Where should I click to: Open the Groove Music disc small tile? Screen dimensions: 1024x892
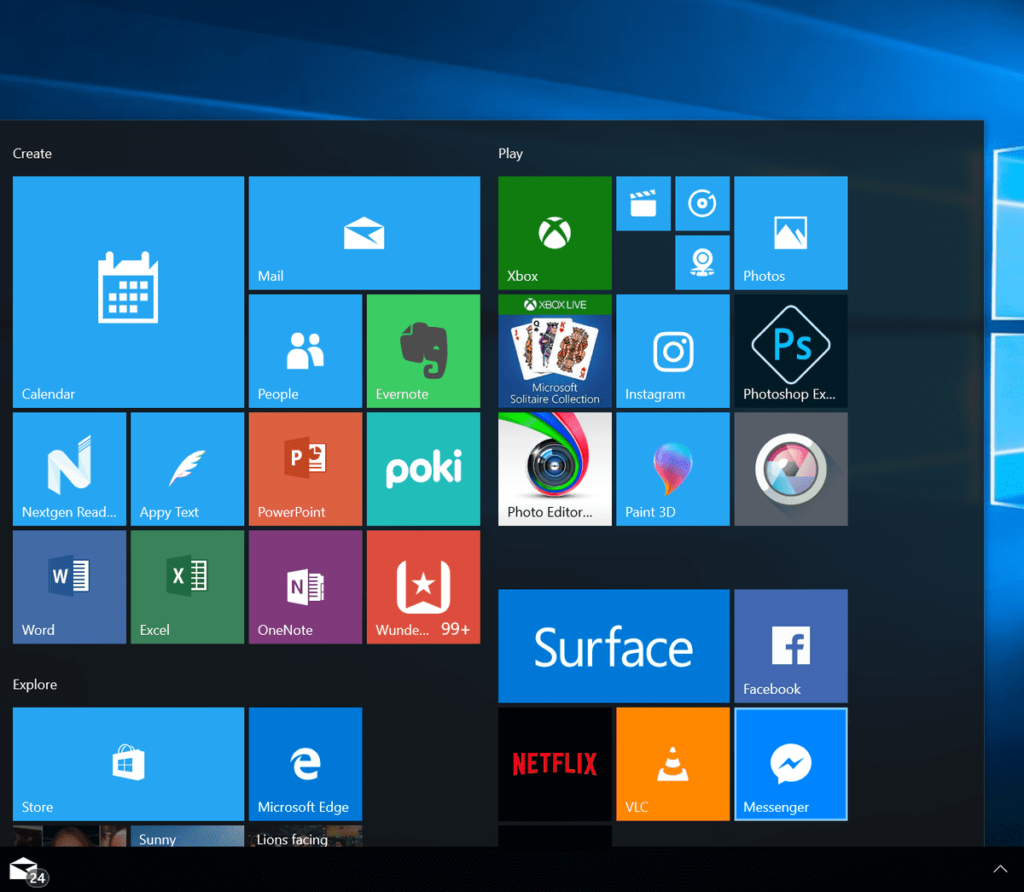coord(702,204)
